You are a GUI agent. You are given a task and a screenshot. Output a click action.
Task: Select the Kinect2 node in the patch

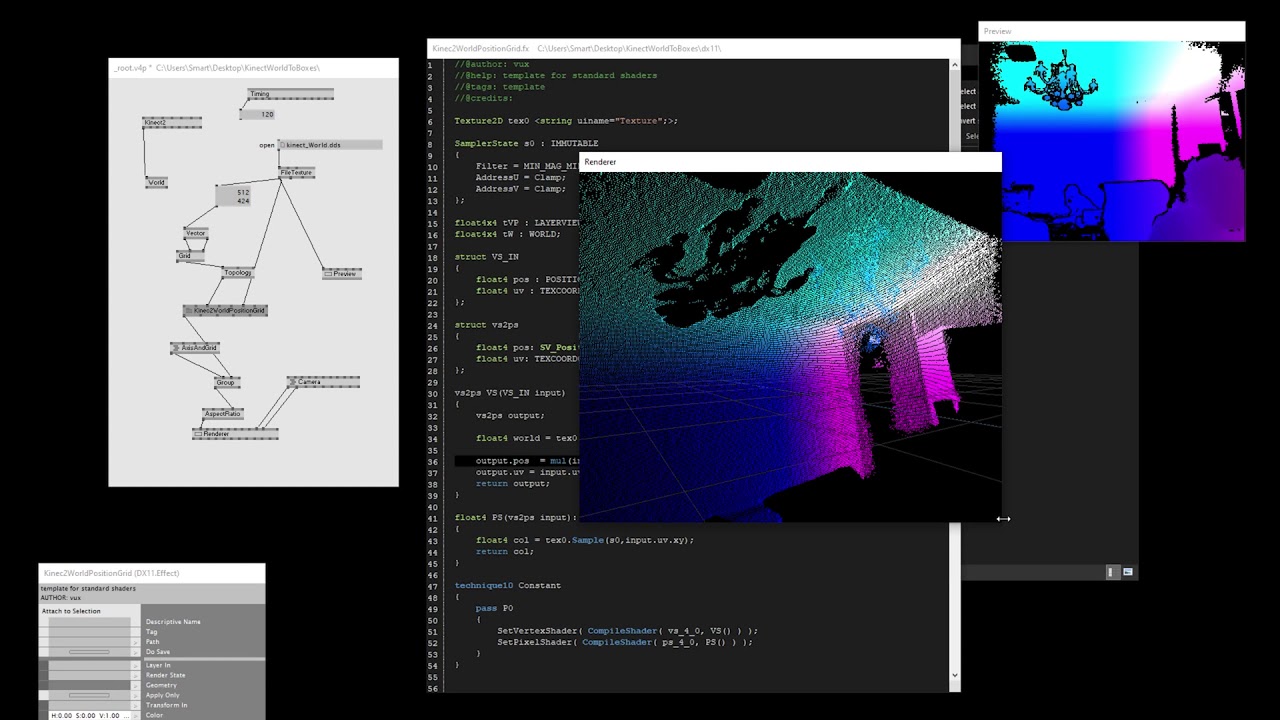click(172, 123)
